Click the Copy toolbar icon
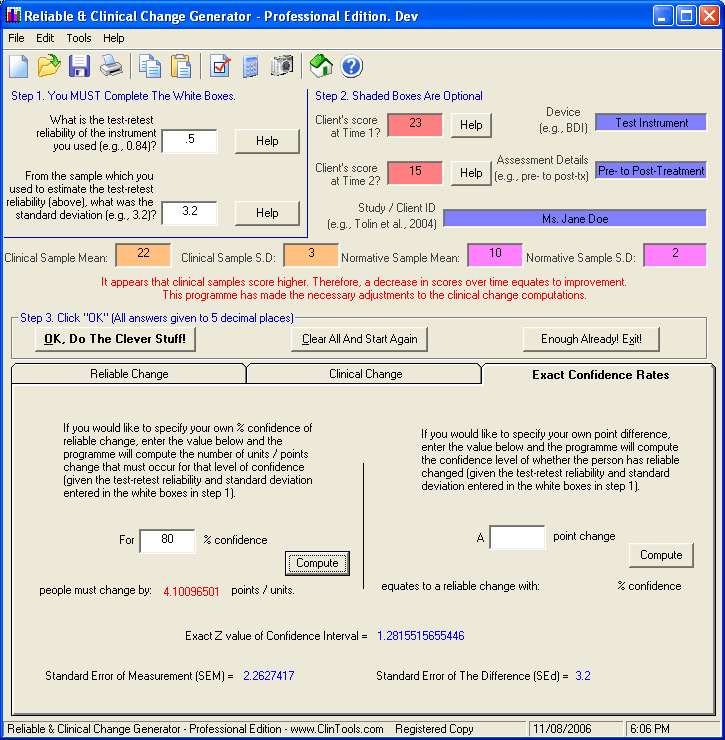The image size is (725, 740). 150,67
